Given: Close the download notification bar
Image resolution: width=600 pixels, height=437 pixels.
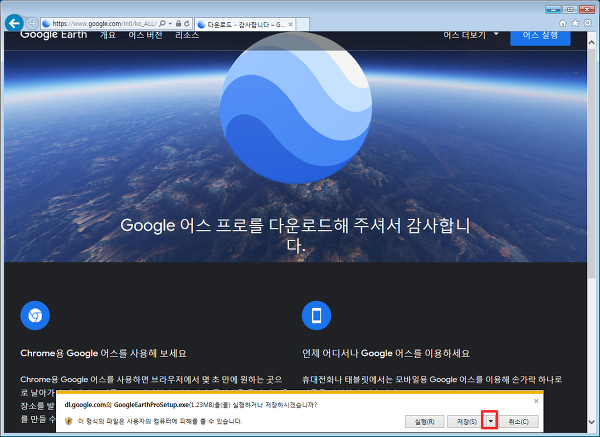Looking at the screenshot, I should point(536,401).
